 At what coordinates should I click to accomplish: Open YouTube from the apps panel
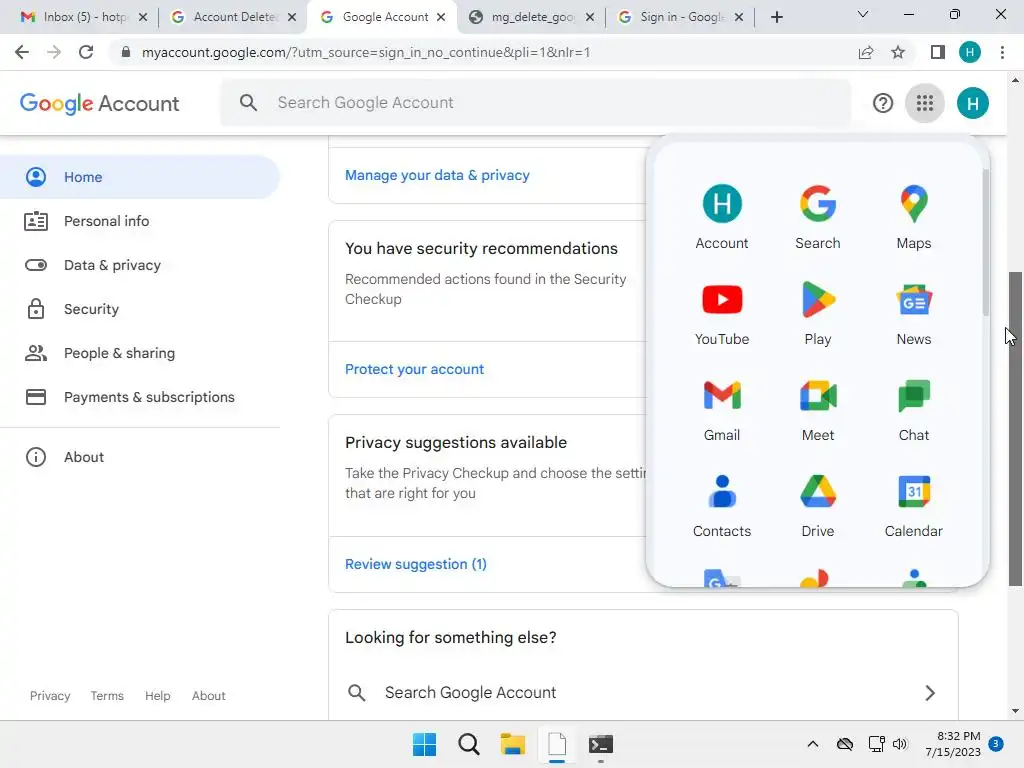point(722,313)
